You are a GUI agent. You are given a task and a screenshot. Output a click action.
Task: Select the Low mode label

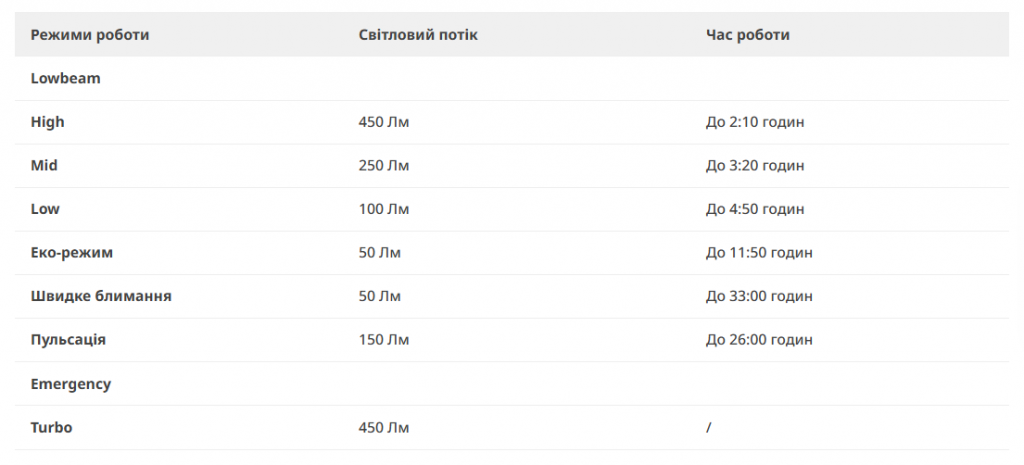tap(45, 209)
